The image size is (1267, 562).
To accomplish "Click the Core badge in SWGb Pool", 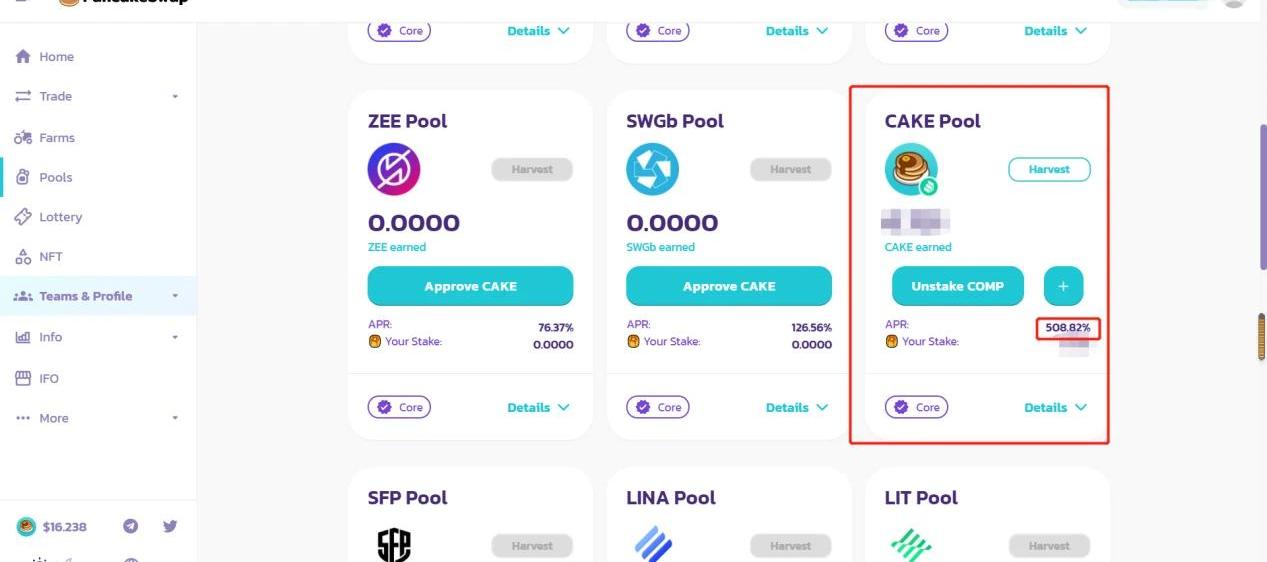I will 658,407.
